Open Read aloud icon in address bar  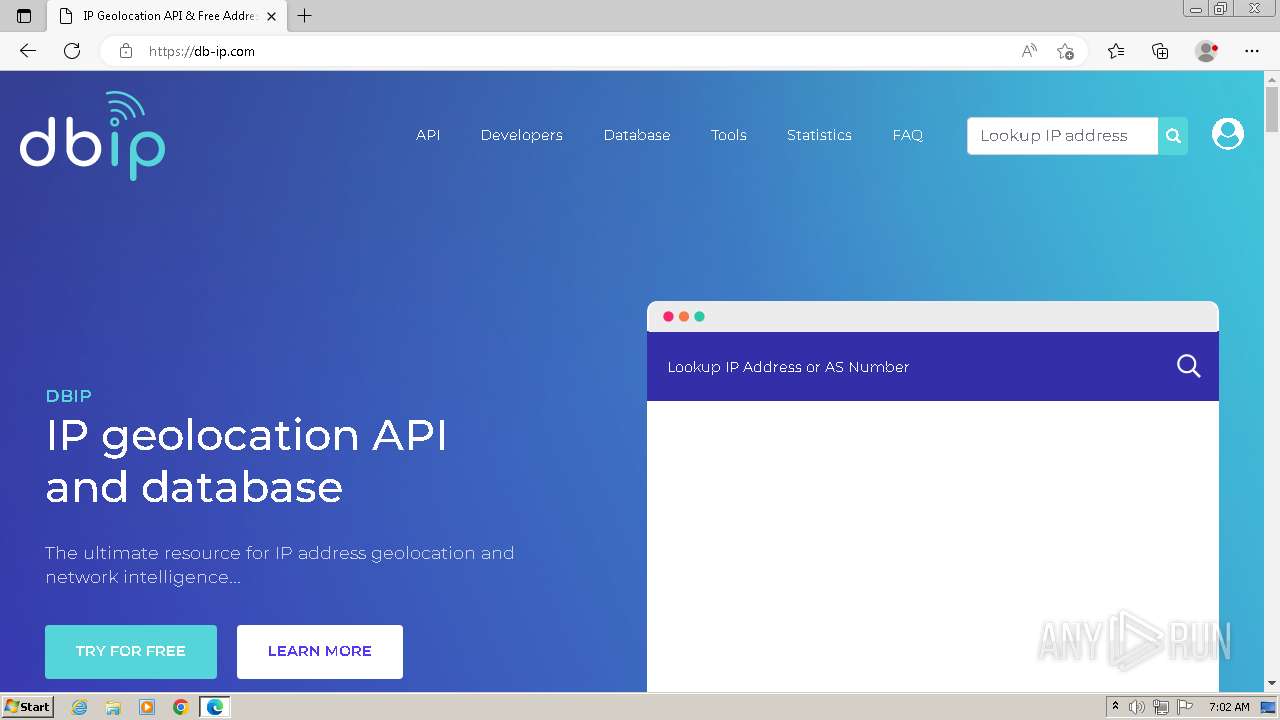(1029, 51)
